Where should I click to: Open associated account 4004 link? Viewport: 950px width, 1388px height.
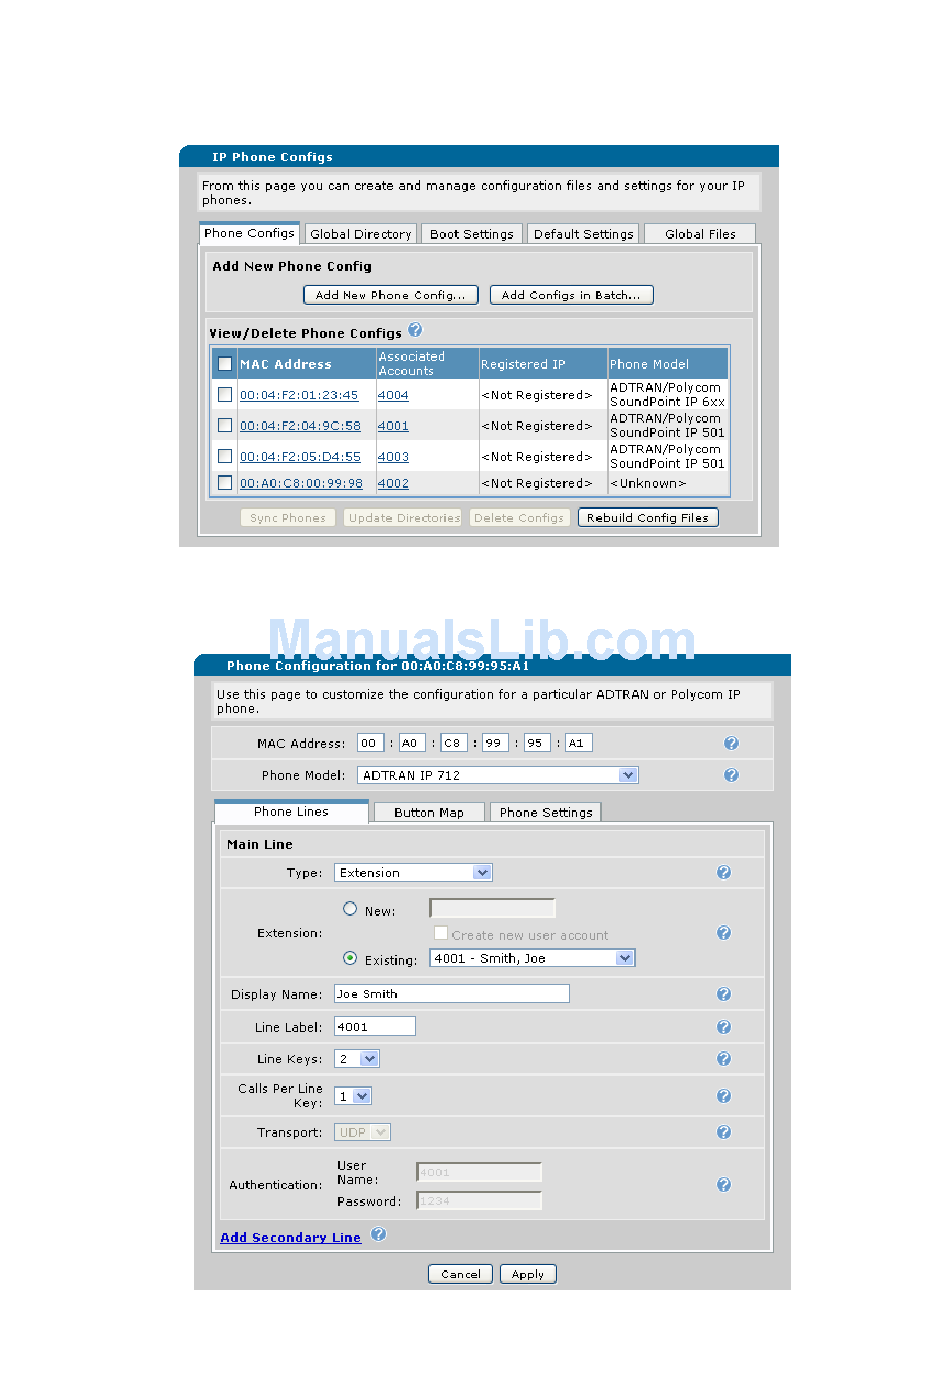[393, 395]
